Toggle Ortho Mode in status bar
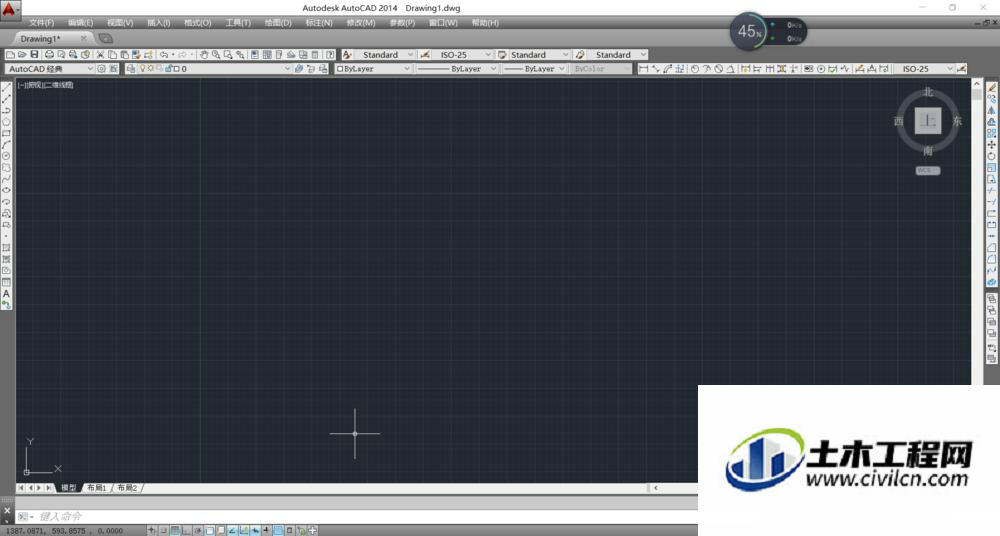Image resolution: width=1000 pixels, height=536 pixels. pos(186,530)
